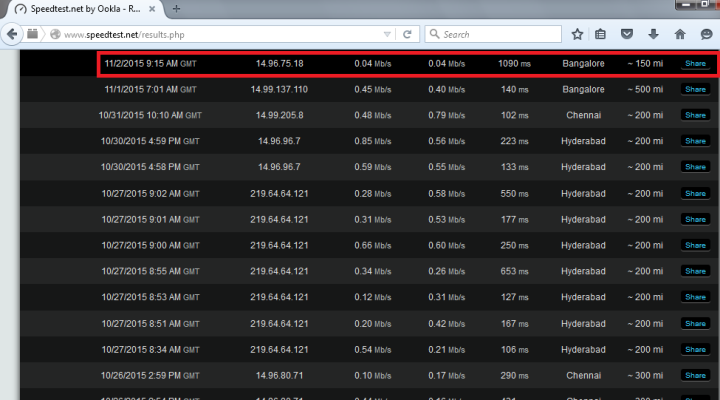720x400 pixels.
Task: Bookmark this page with the star icon
Action: (x=577, y=34)
